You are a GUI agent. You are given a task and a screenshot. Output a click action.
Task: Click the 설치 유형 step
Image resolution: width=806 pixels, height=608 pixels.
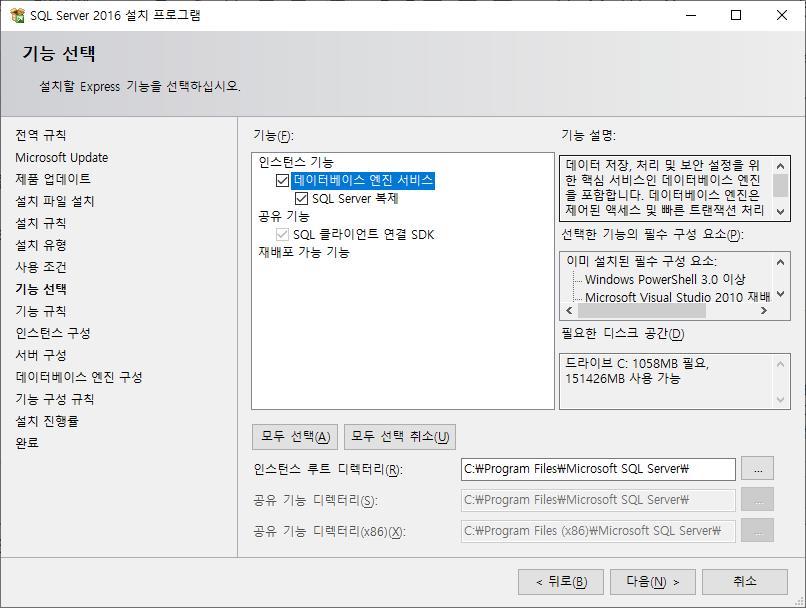[x=41, y=245]
